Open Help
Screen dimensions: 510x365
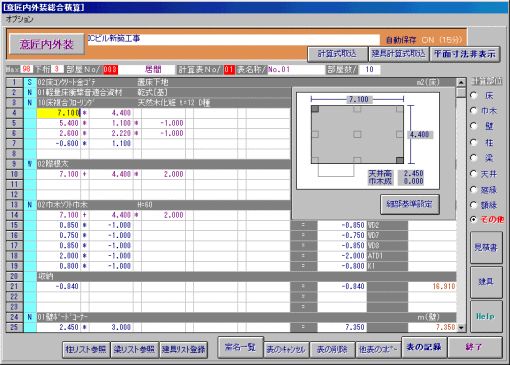click(486, 316)
